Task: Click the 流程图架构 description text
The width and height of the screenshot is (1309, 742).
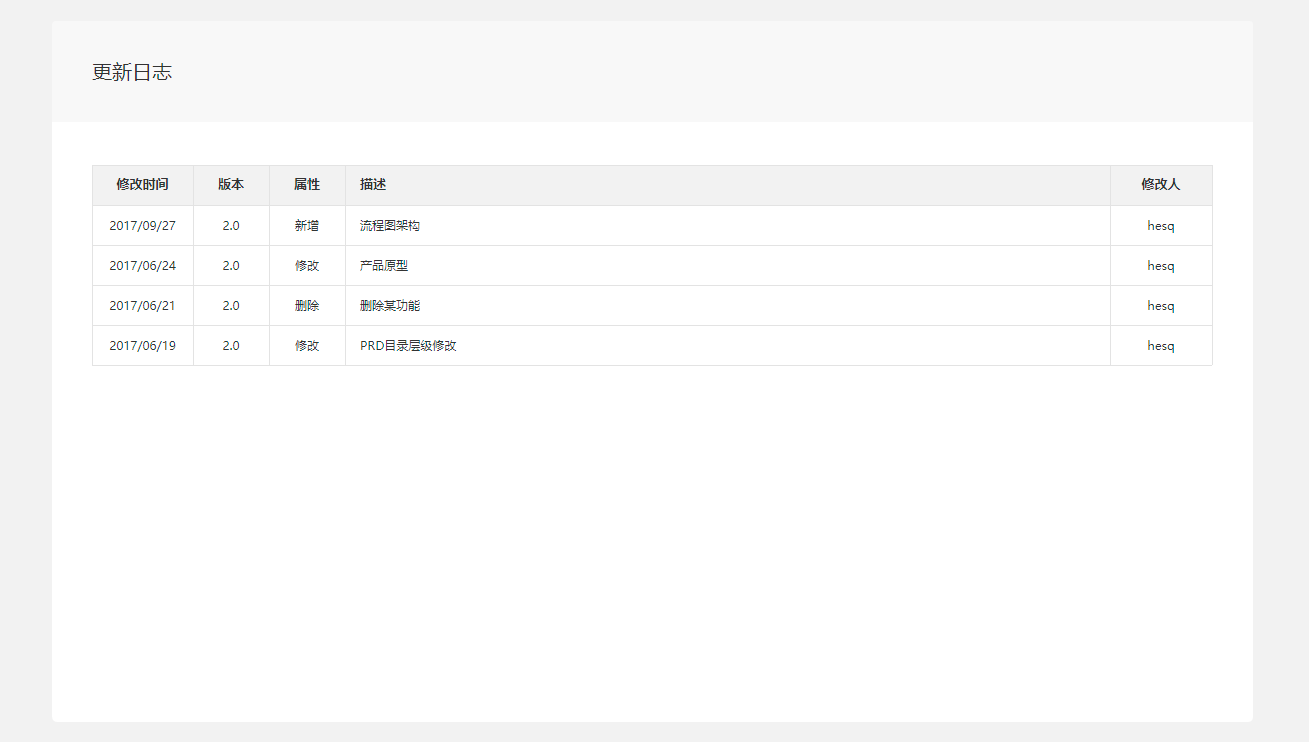Action: 390,226
